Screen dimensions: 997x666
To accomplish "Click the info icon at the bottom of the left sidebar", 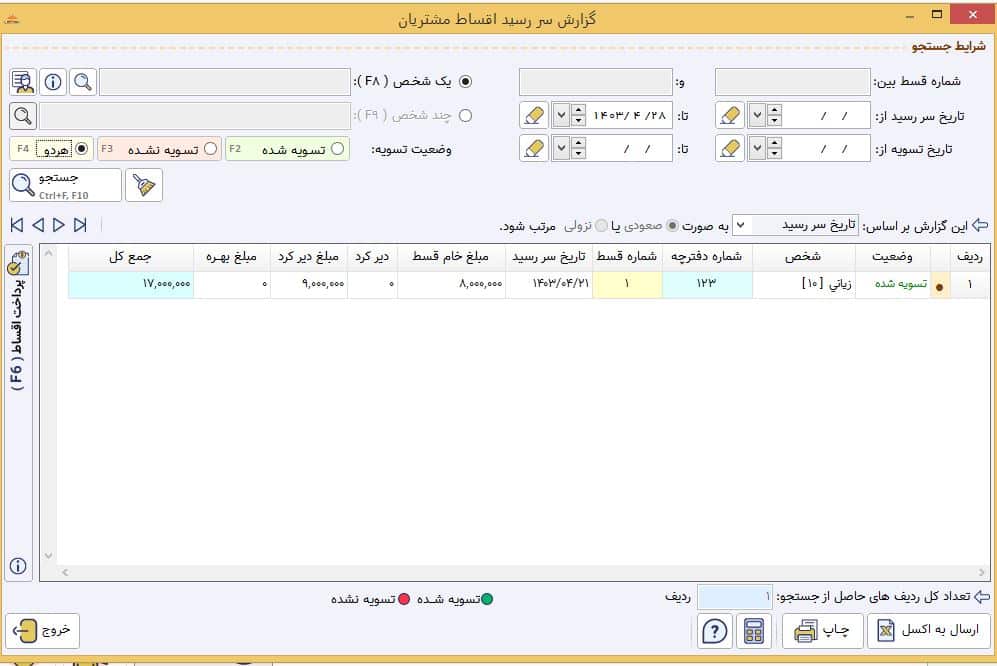I will coord(18,565).
